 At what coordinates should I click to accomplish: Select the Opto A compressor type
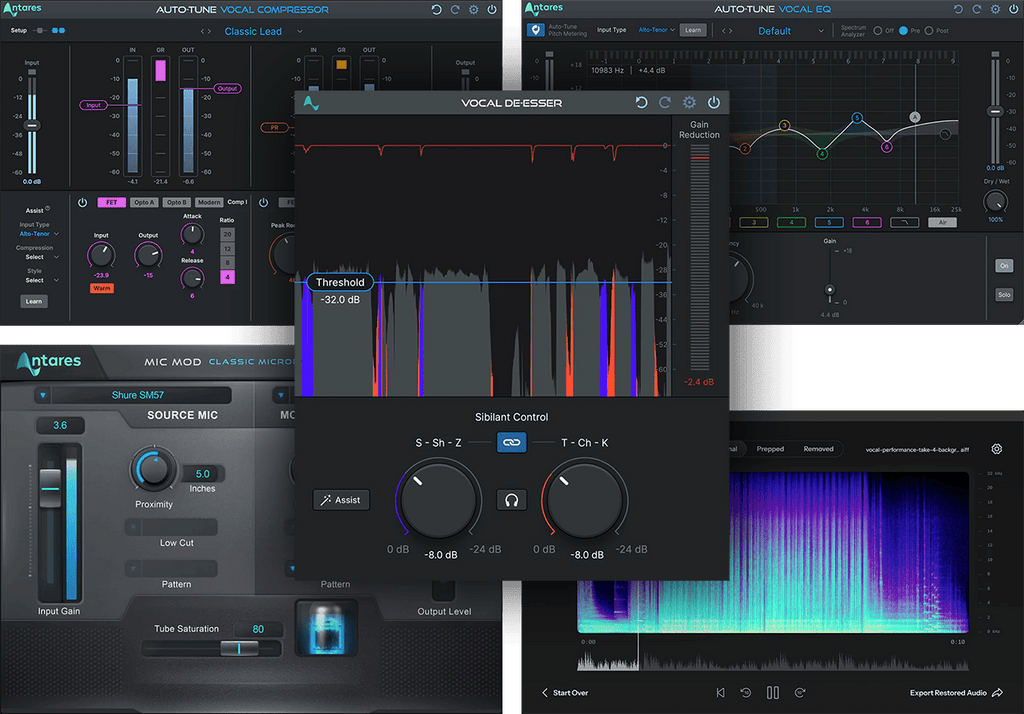[144, 203]
